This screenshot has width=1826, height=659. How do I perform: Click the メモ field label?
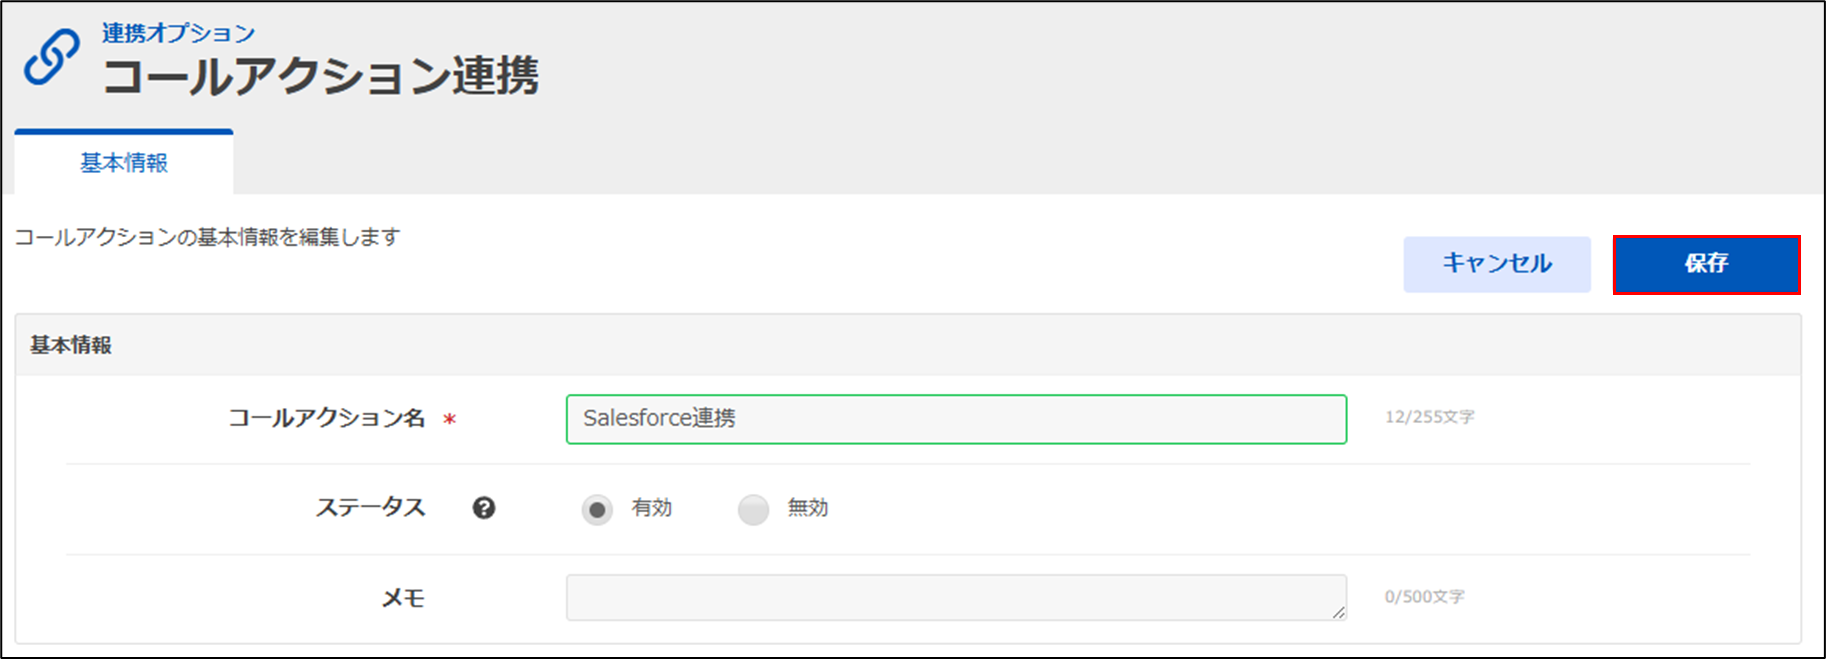pyautogui.click(x=403, y=598)
